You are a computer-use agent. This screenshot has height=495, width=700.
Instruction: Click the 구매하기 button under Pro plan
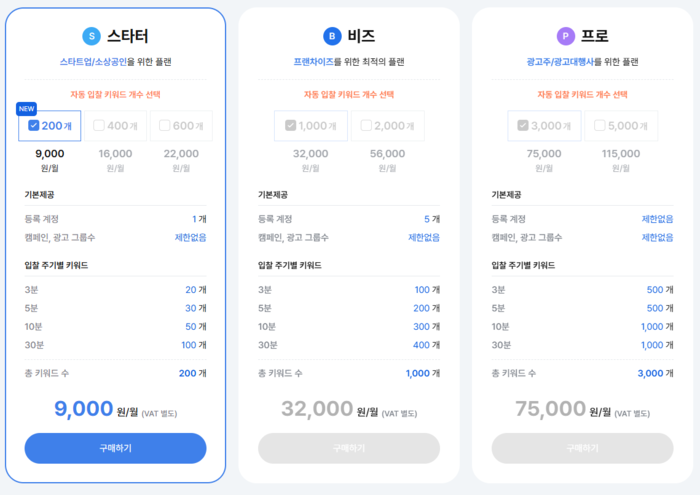point(582,448)
